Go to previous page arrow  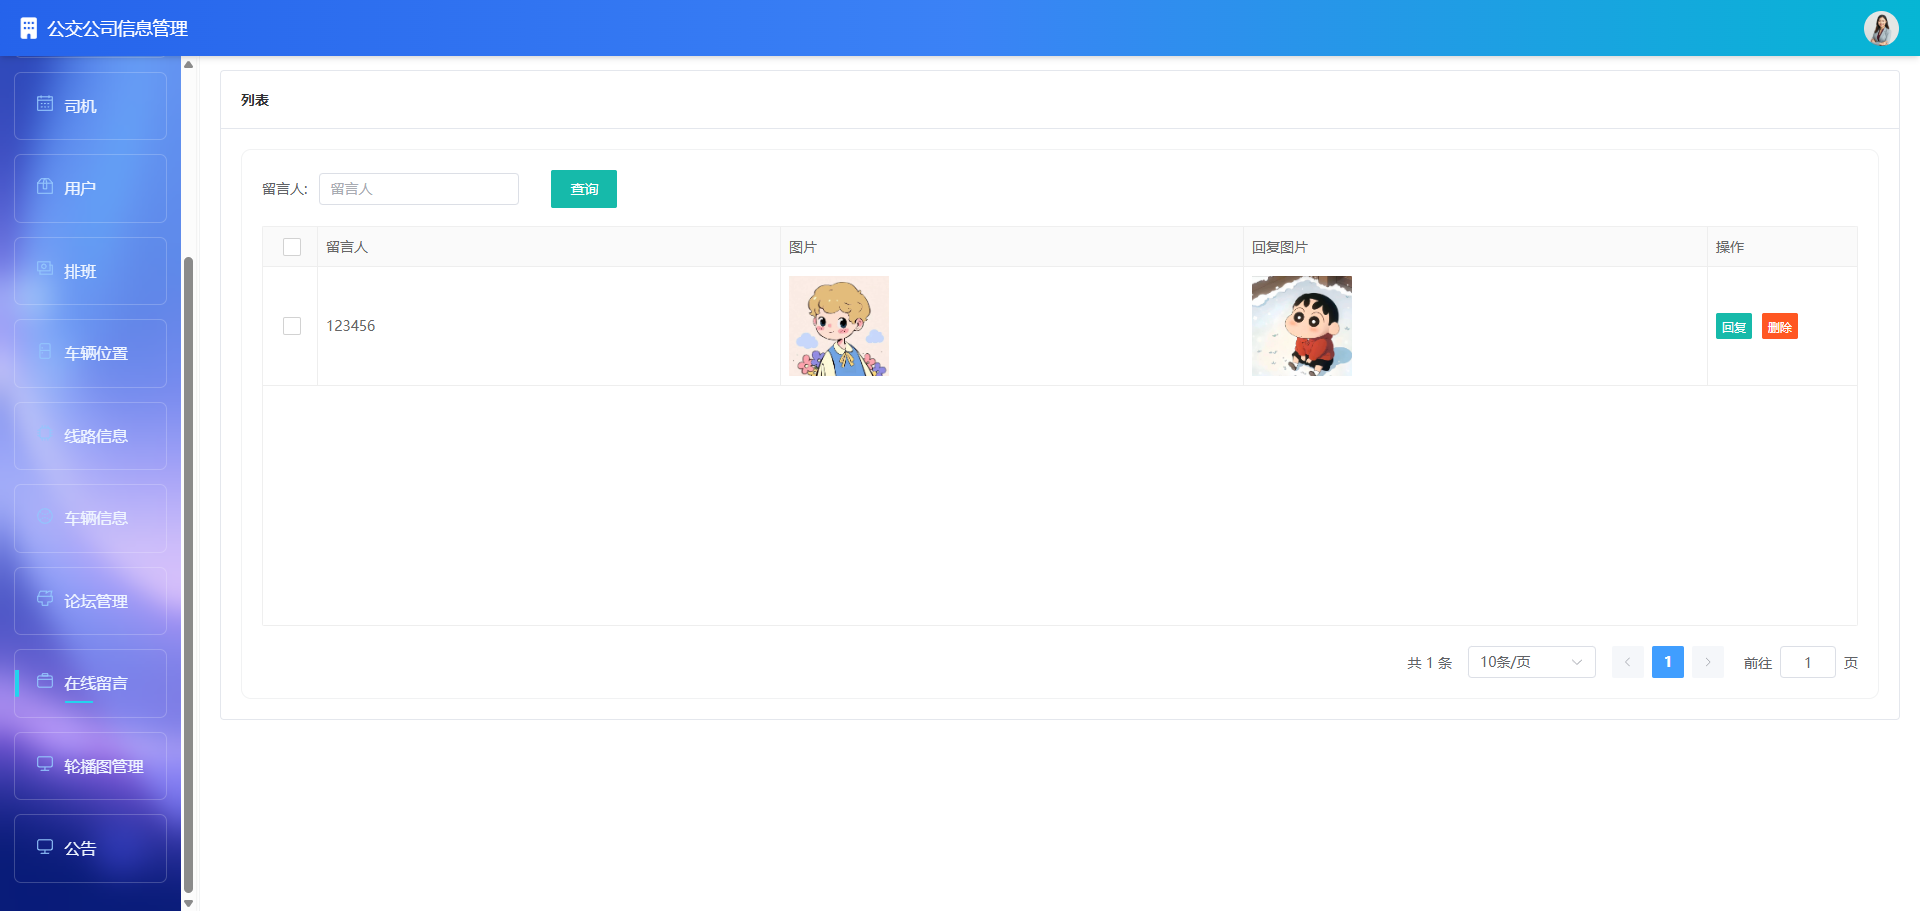(x=1628, y=662)
